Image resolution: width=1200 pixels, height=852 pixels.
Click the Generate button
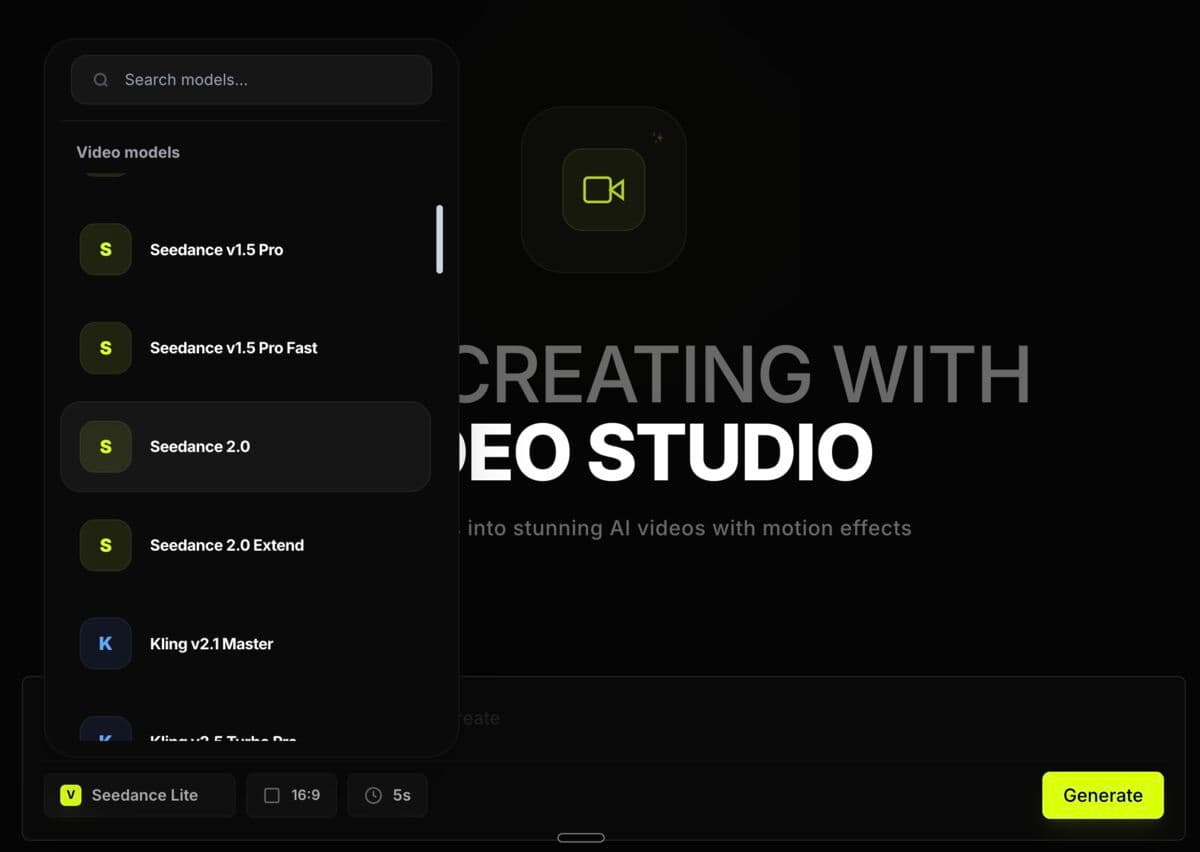coord(1103,795)
